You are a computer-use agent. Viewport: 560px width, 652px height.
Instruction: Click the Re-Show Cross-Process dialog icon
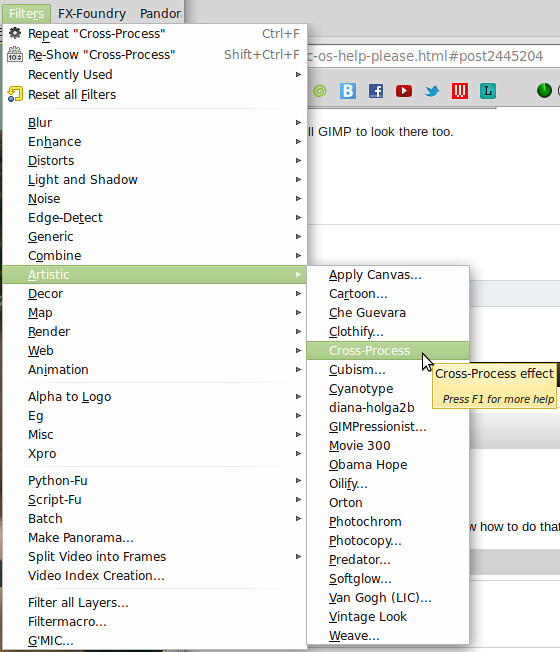15,54
